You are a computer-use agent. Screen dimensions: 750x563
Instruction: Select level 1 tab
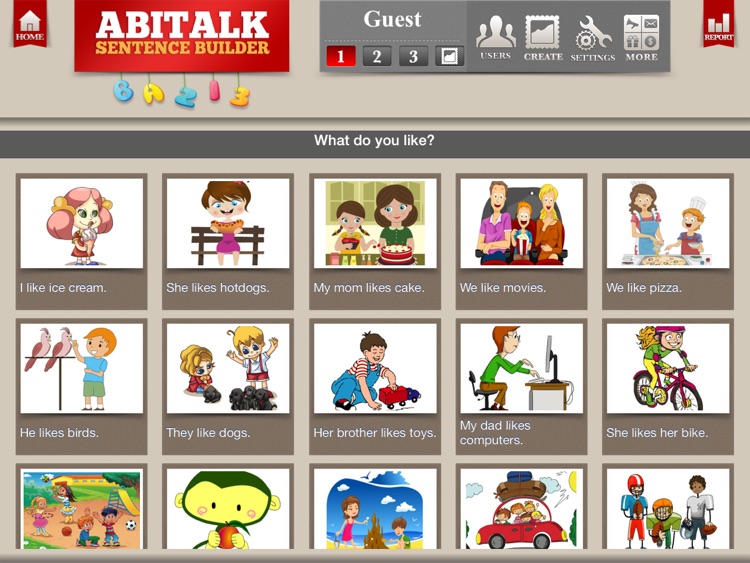click(341, 56)
